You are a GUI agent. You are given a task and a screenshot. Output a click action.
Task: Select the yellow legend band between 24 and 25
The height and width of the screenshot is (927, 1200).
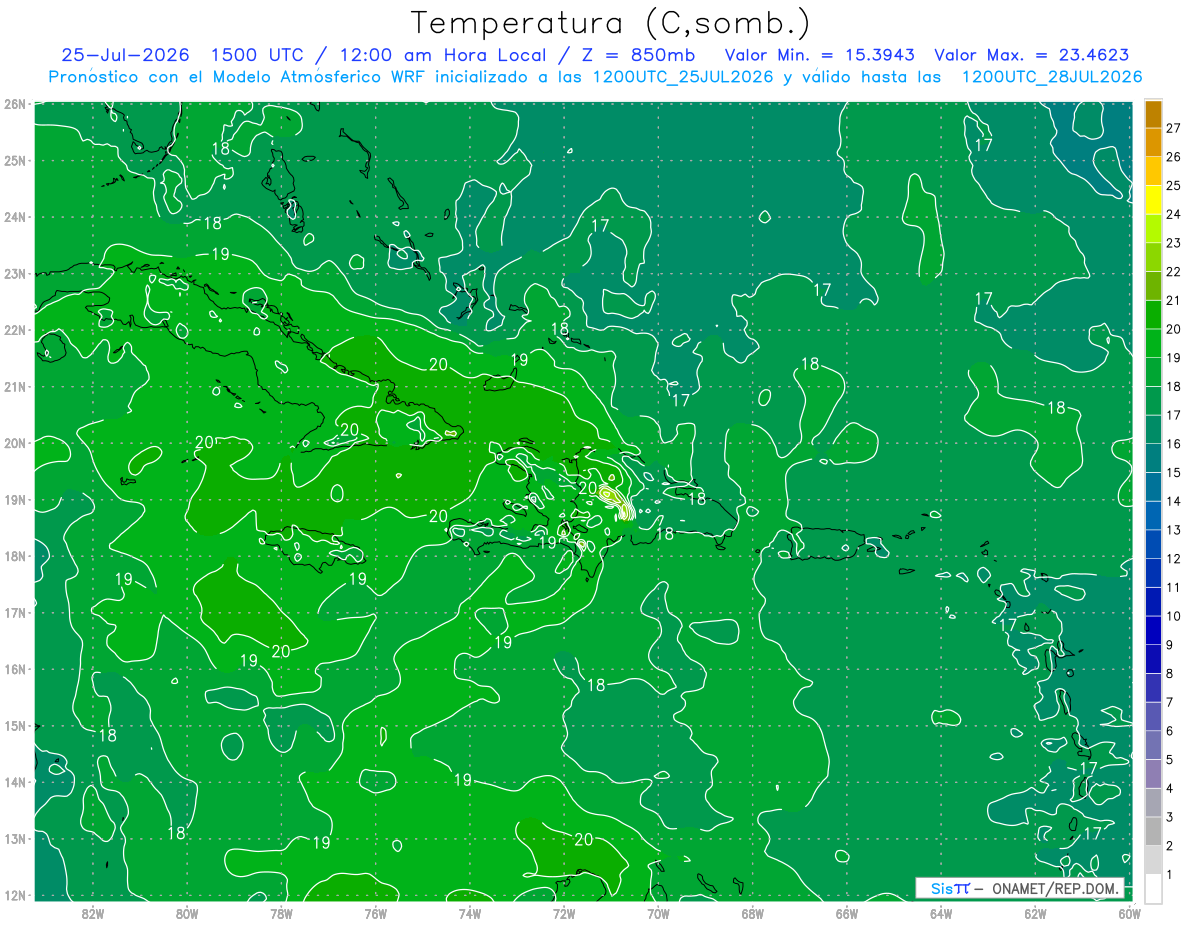pyautogui.click(x=1153, y=199)
